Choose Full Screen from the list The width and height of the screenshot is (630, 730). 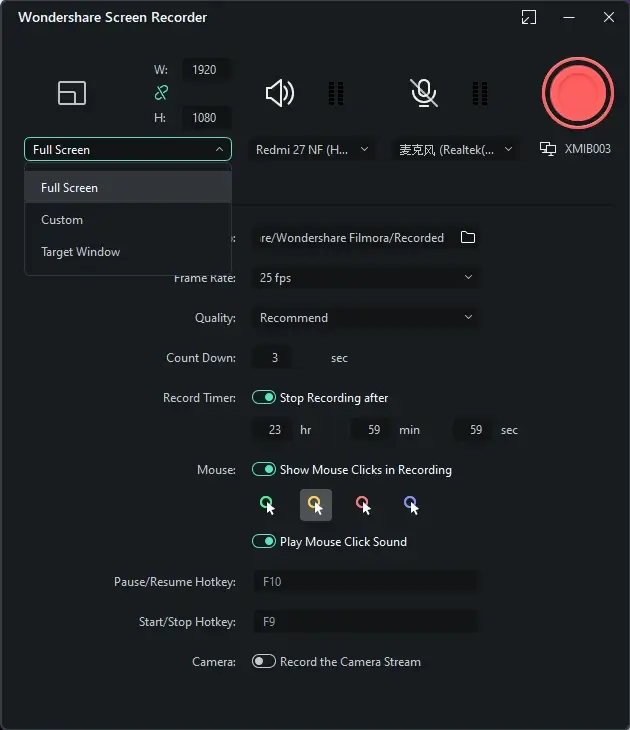(128, 187)
